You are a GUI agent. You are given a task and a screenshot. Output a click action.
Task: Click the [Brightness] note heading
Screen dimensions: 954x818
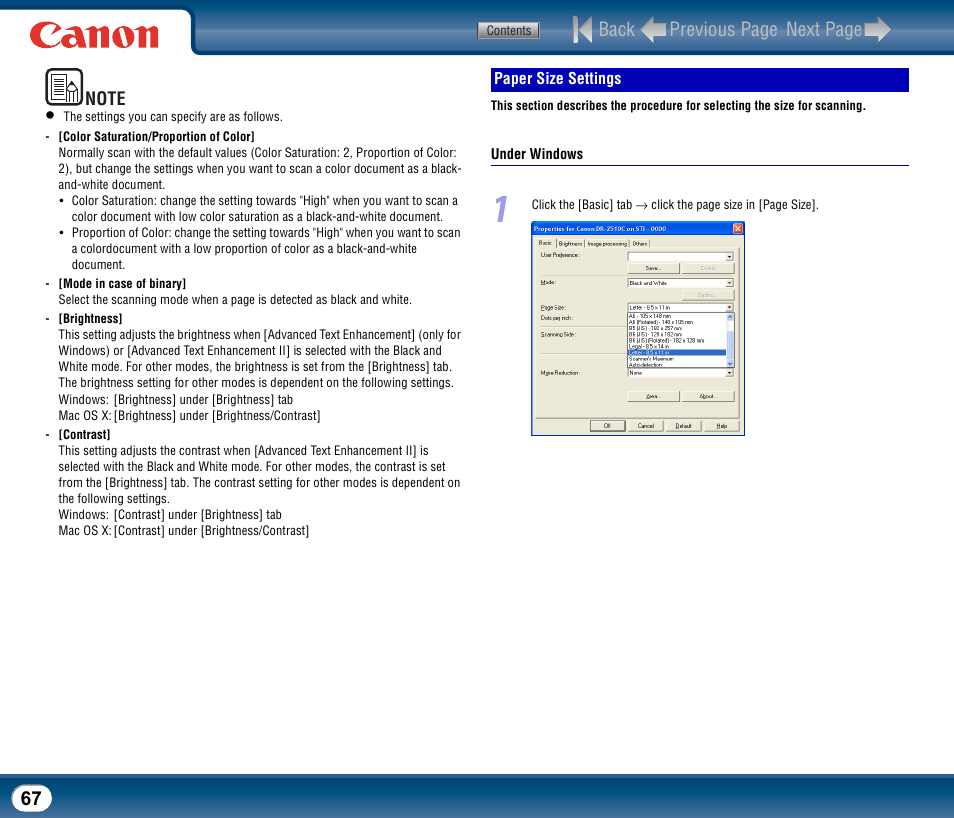coord(90,318)
